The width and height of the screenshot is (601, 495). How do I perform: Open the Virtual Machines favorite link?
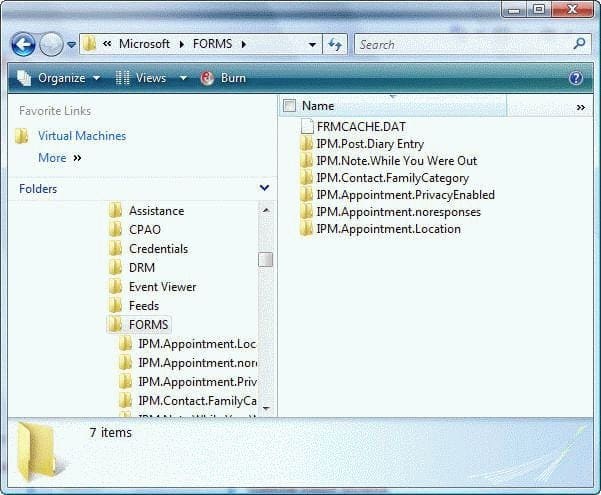82,136
